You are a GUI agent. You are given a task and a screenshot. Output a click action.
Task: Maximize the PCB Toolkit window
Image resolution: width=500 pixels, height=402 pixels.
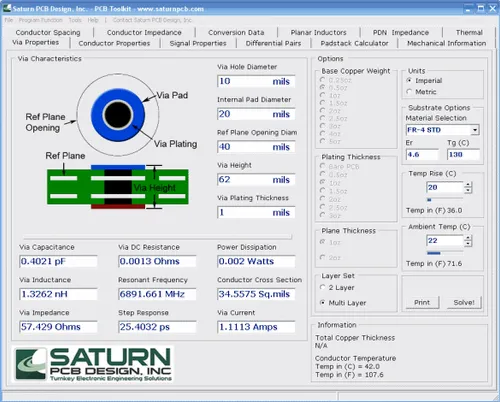[480, 8]
